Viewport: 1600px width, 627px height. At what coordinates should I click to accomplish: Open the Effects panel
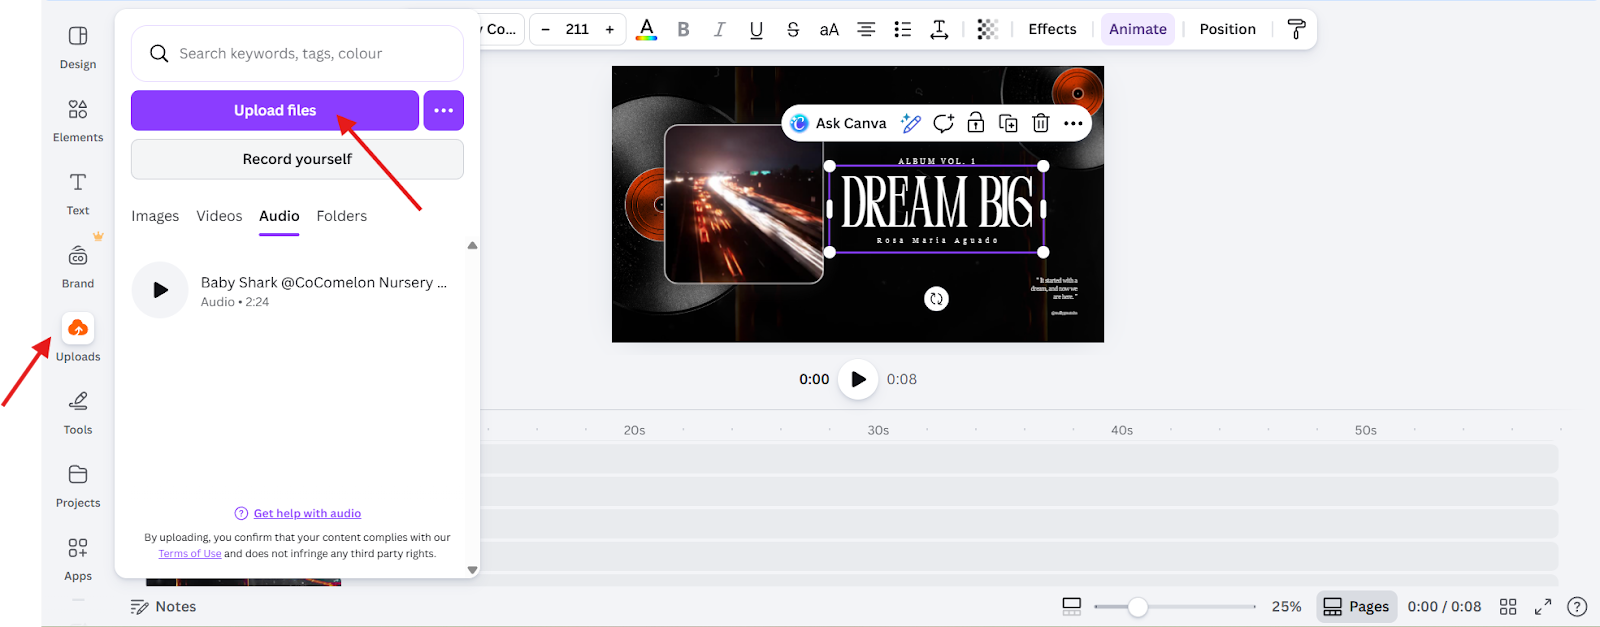tap(1052, 29)
